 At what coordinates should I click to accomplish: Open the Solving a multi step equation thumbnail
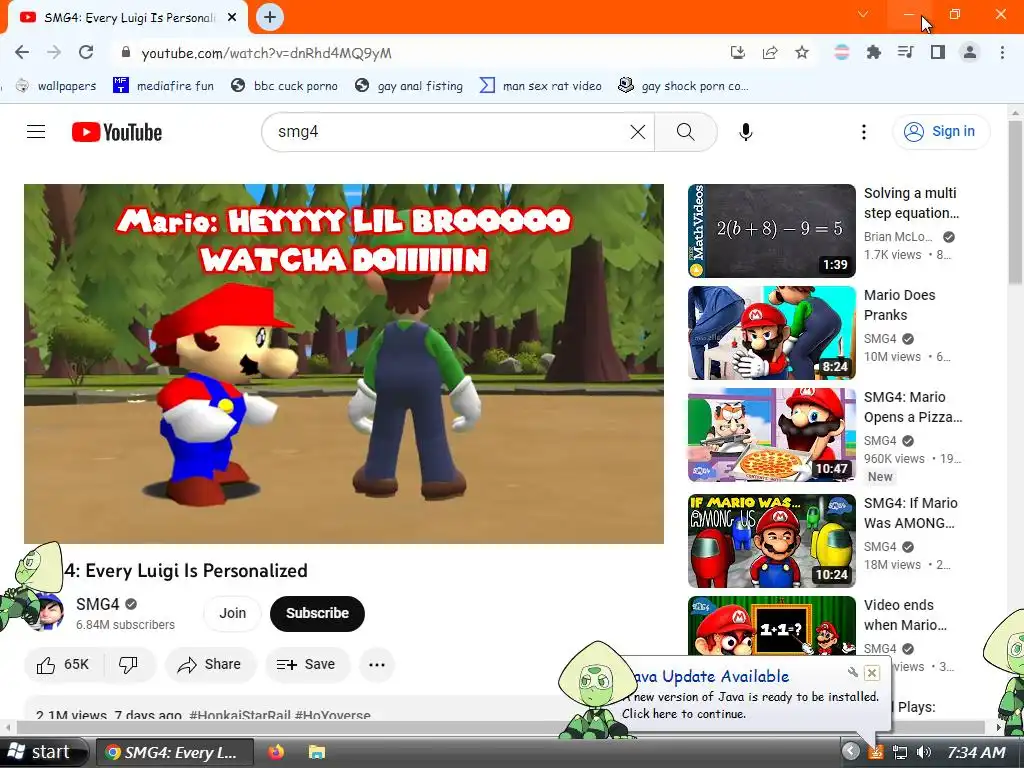771,231
